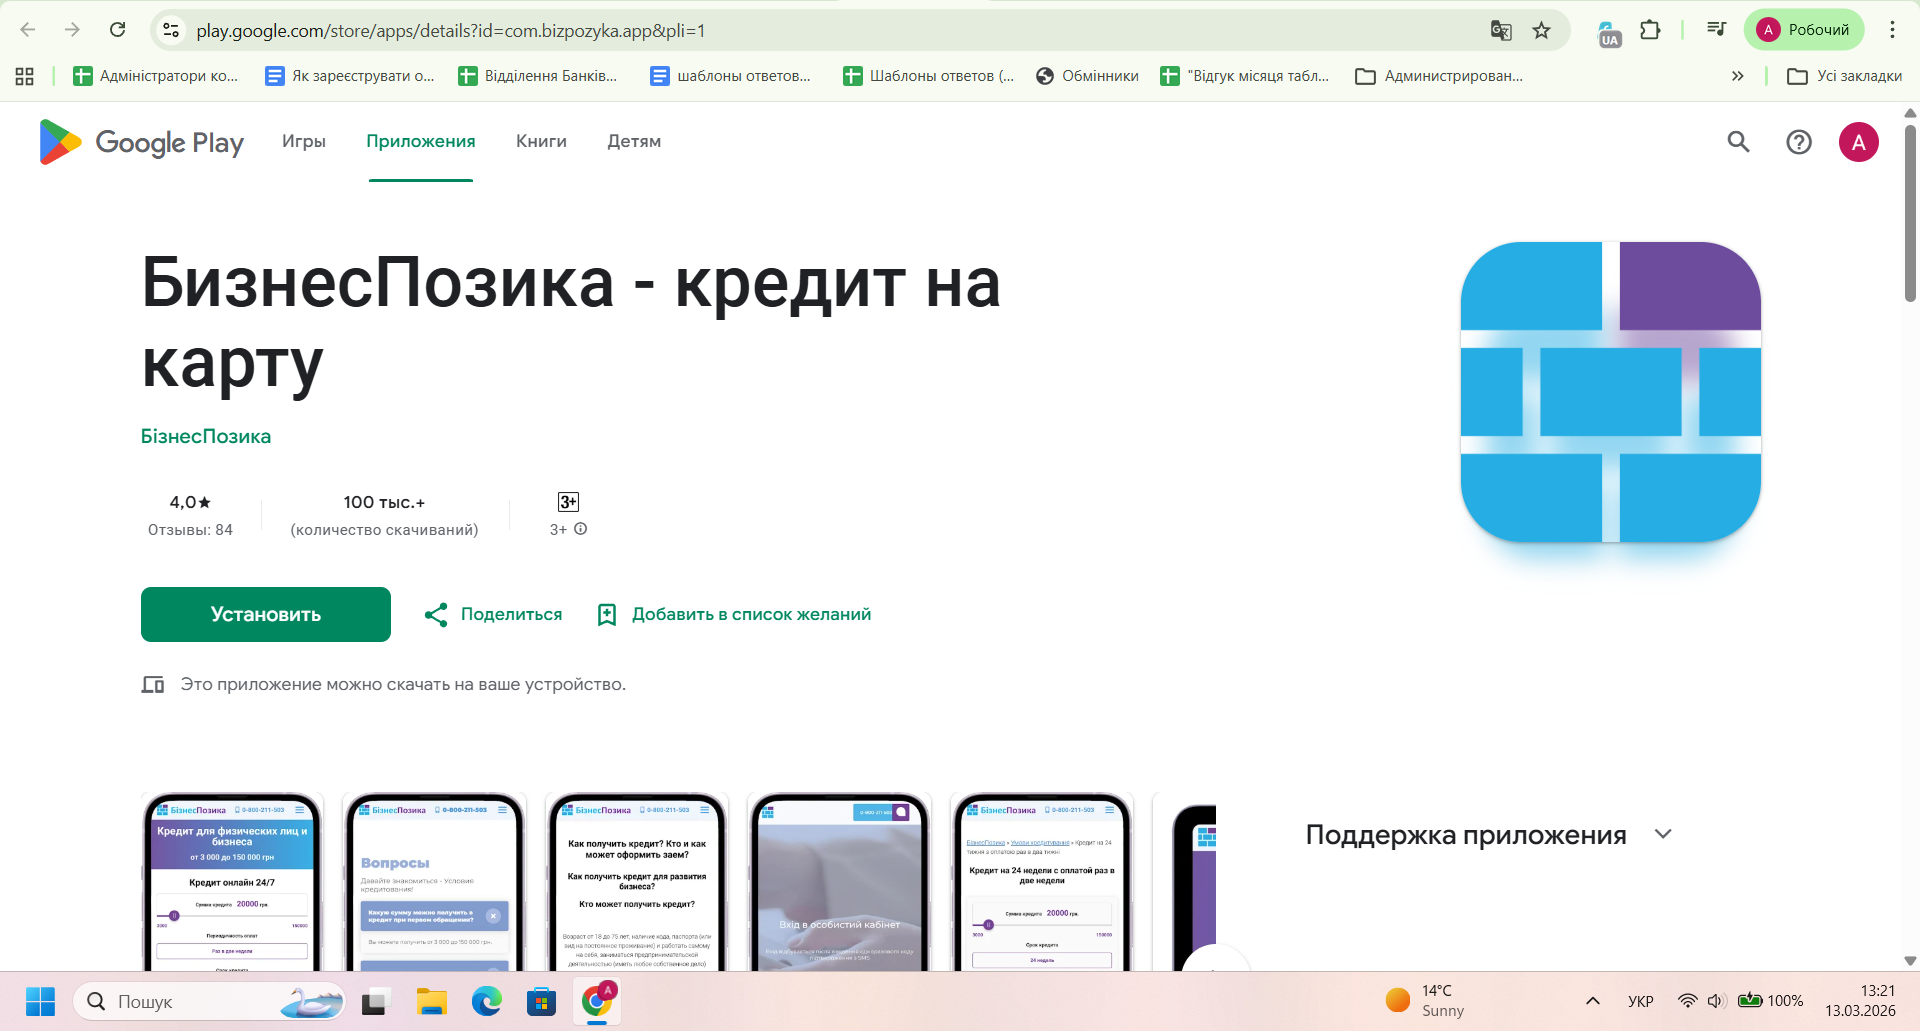Open the 3+ content rating info icon

click(581, 529)
